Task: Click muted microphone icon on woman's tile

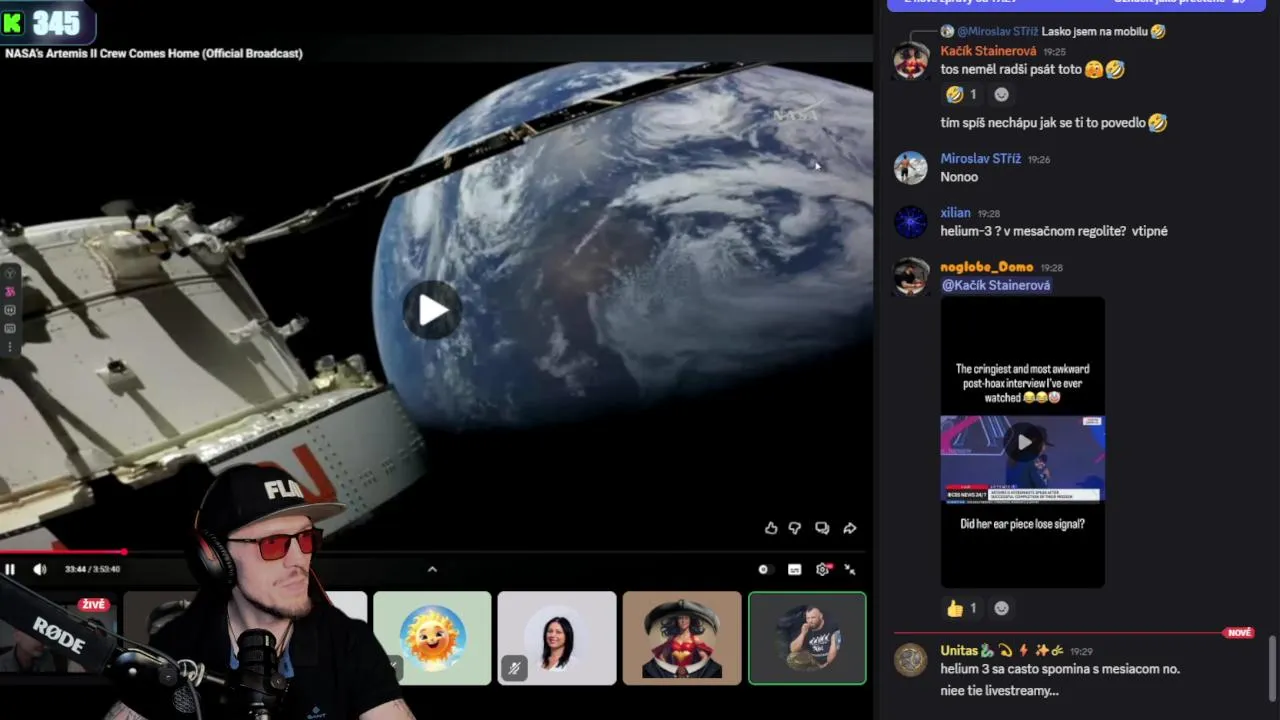Action: click(514, 668)
